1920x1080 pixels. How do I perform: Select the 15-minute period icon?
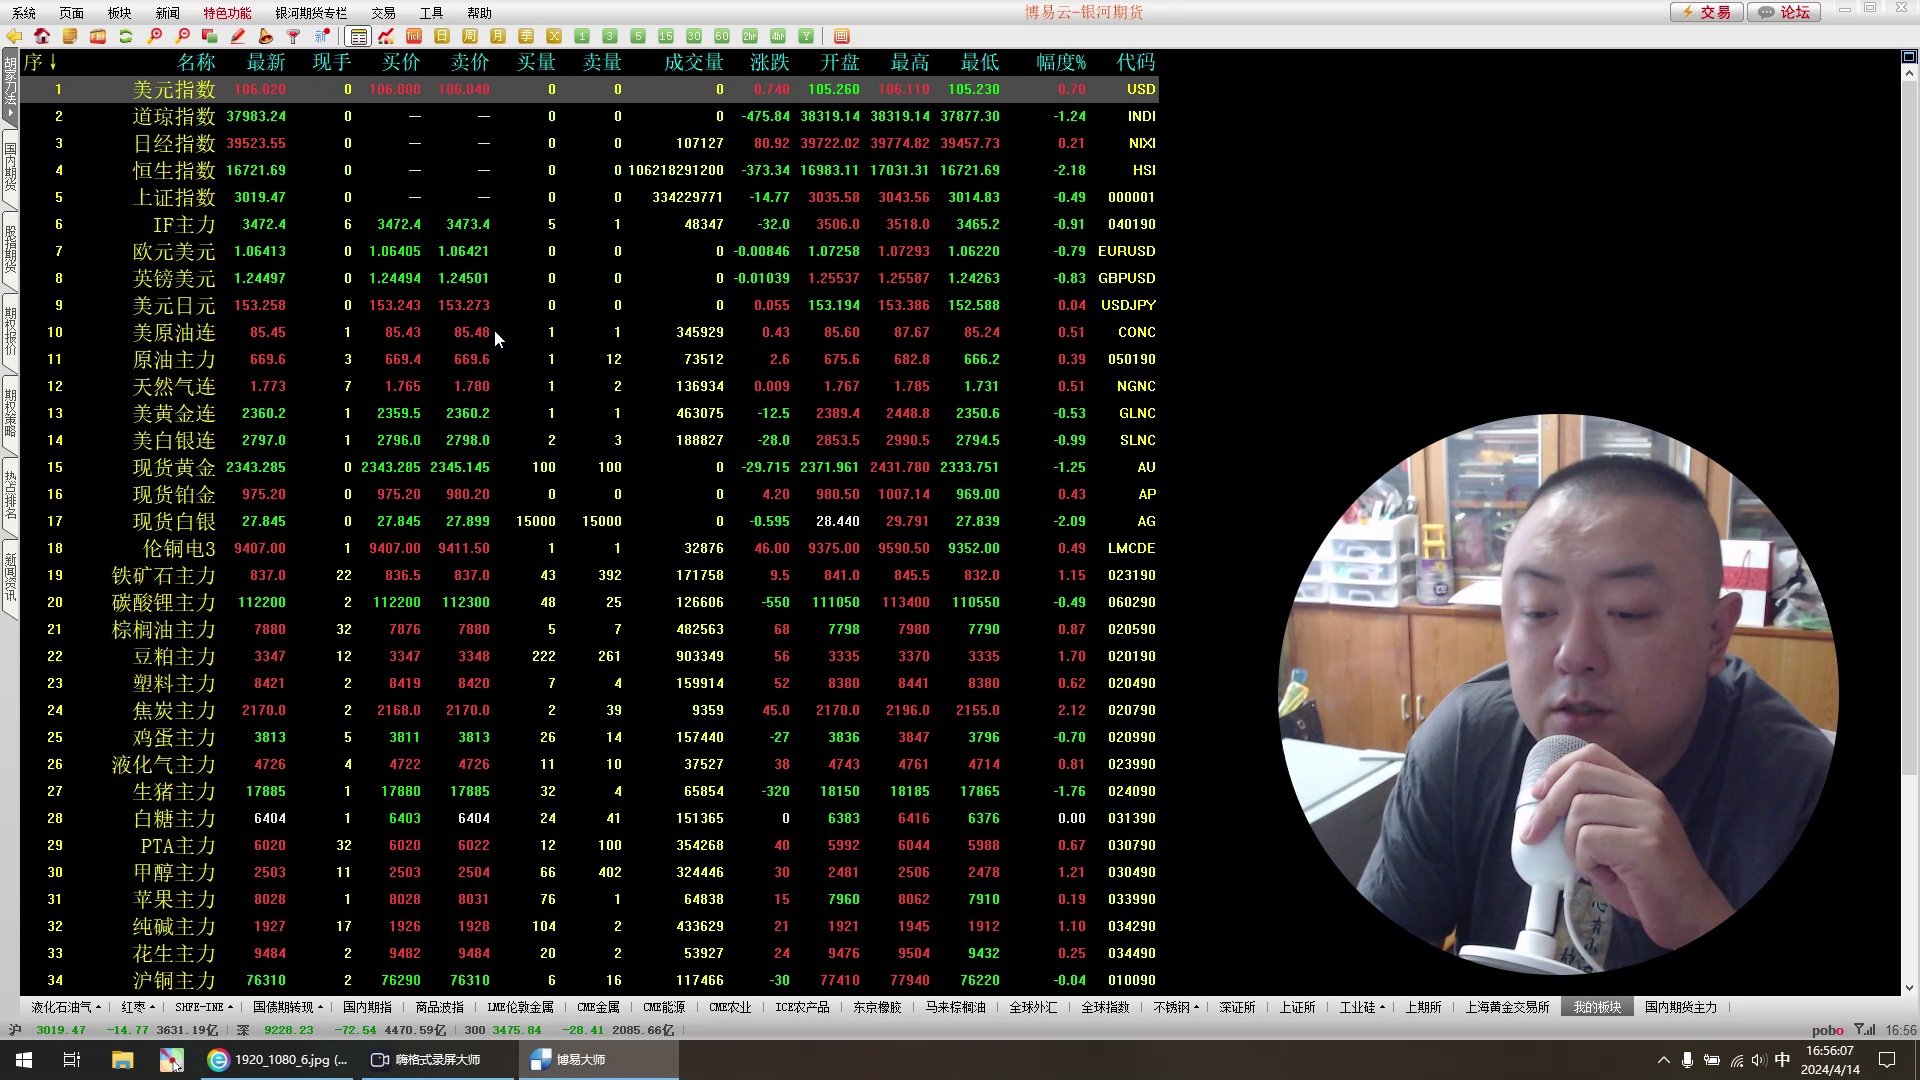point(666,36)
